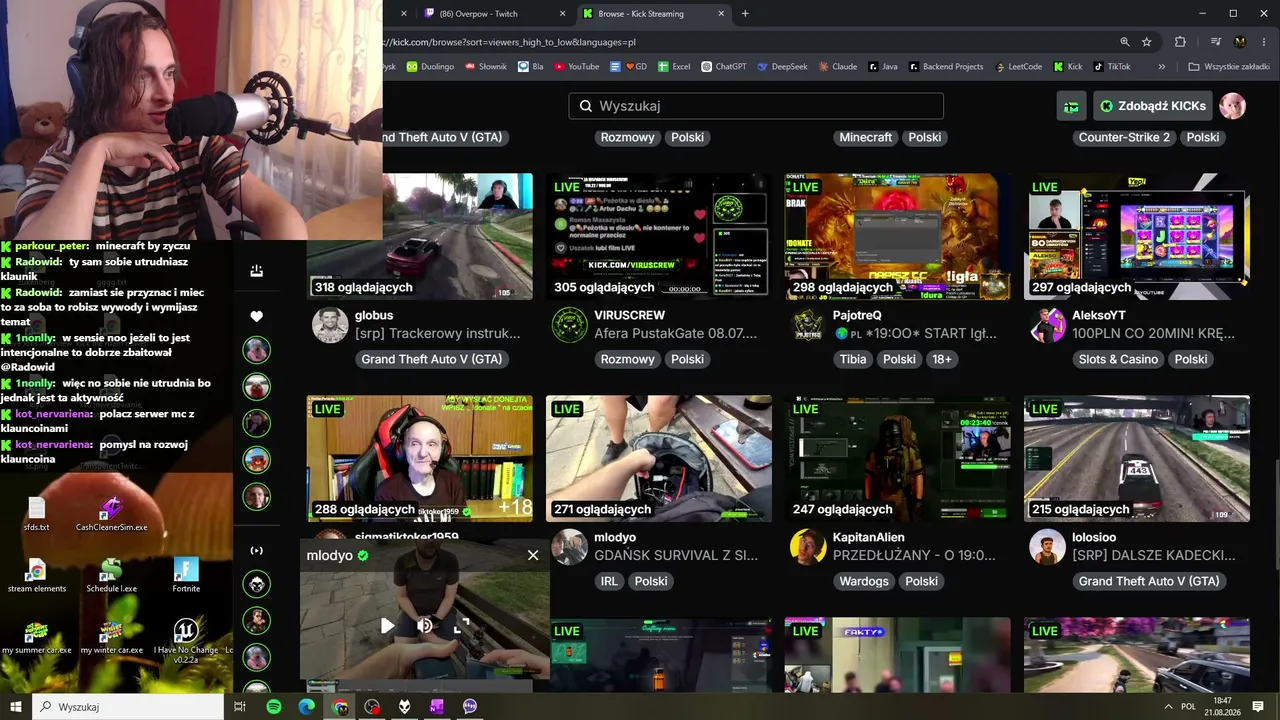Mute the mlodyo mini player

click(x=424, y=626)
